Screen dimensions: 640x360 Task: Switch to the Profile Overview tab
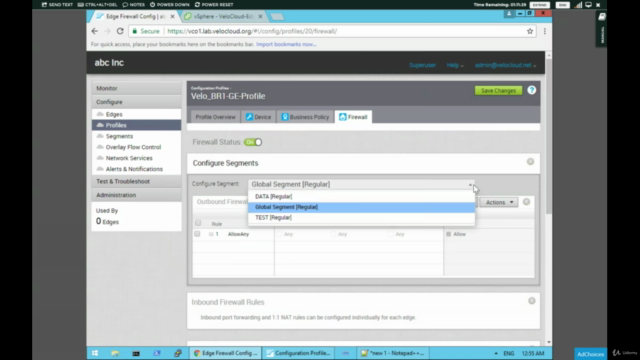point(215,117)
